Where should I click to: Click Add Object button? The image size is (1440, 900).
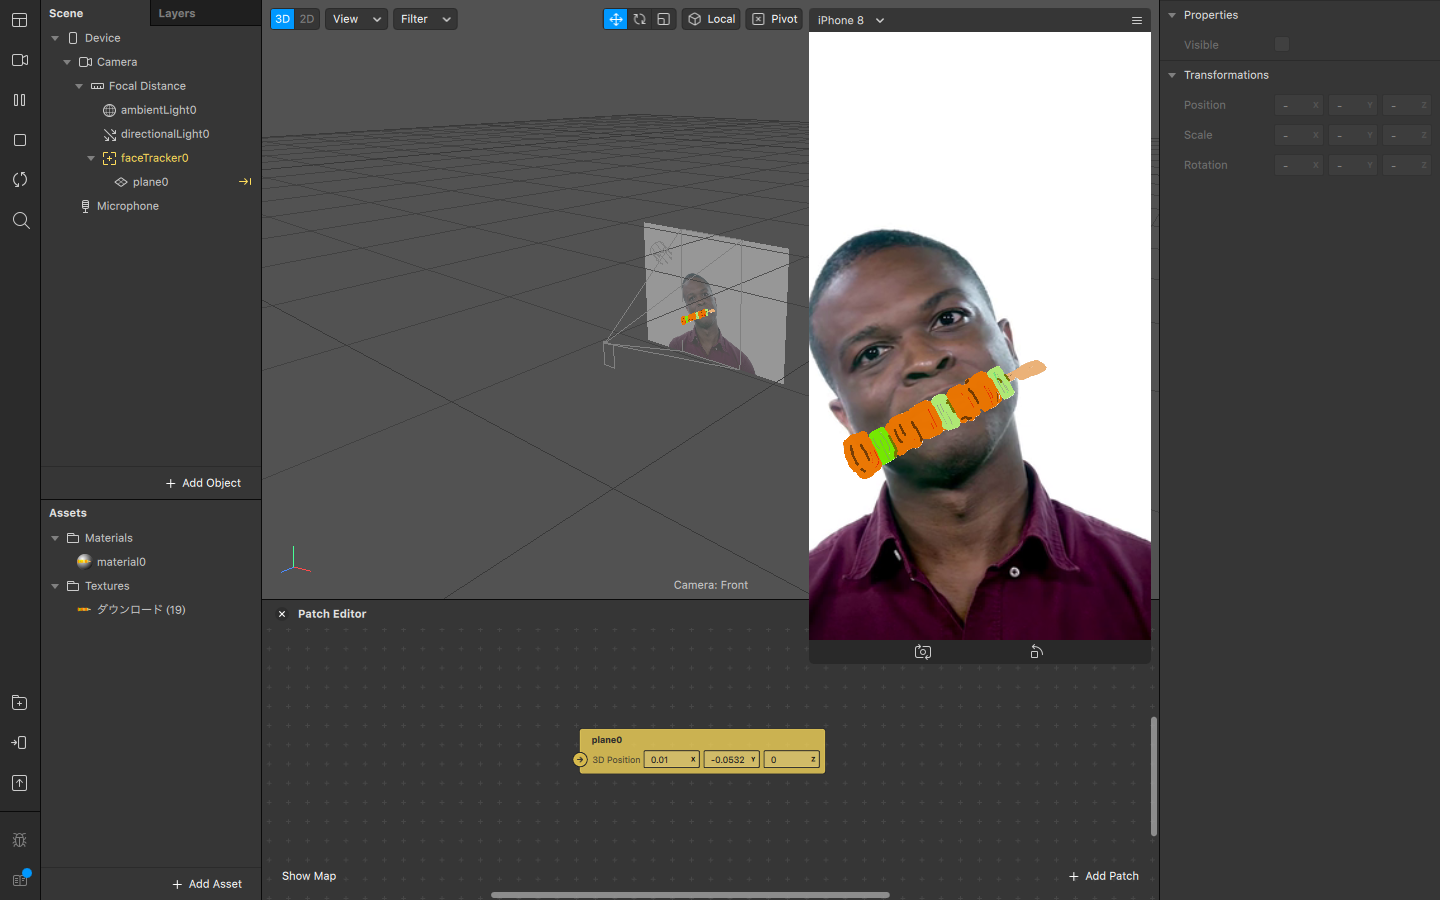click(203, 483)
